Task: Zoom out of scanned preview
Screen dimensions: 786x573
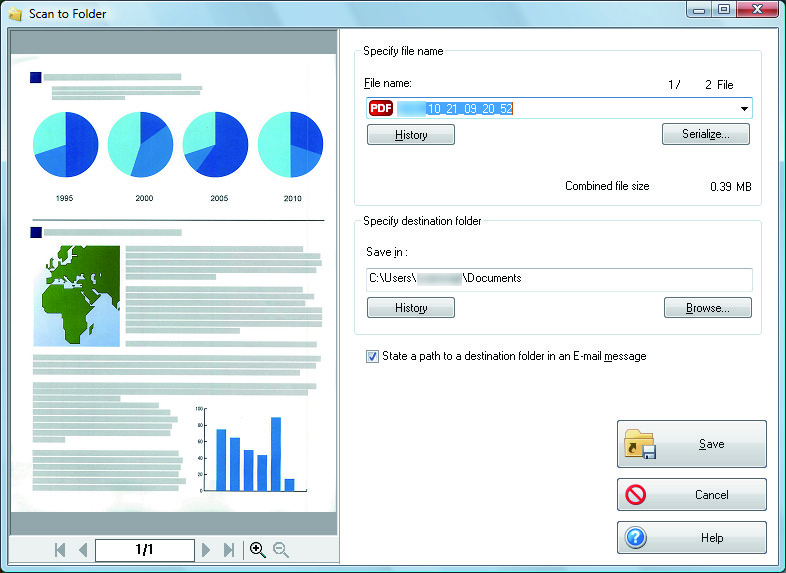Action: [x=281, y=550]
